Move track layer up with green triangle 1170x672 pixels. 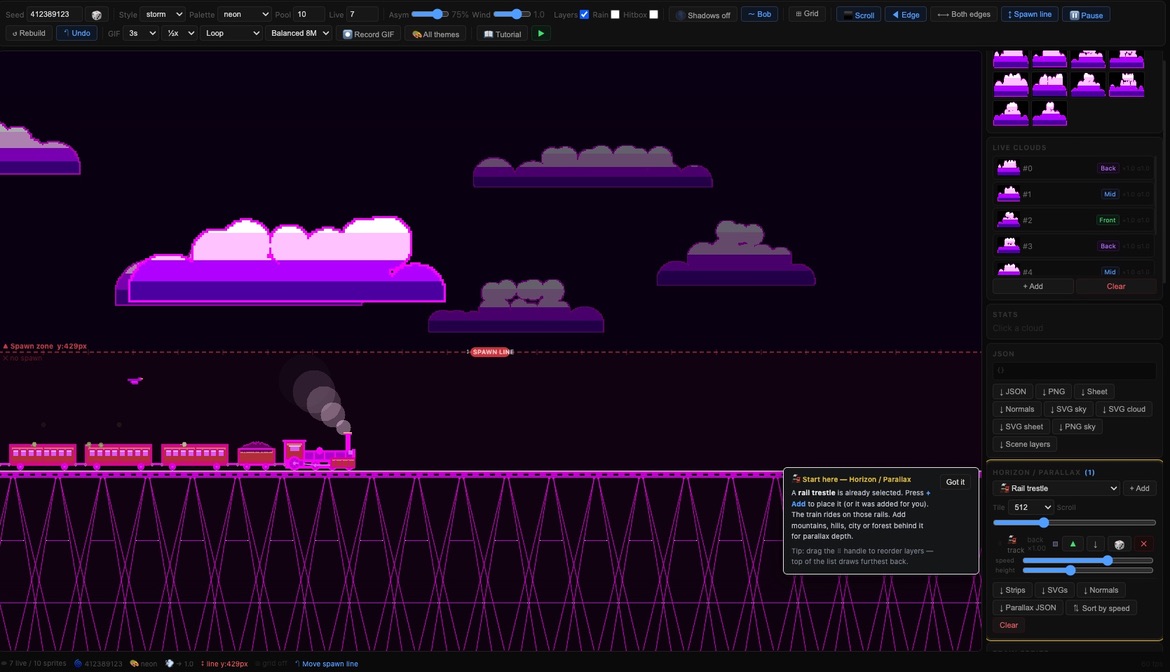[1073, 544]
